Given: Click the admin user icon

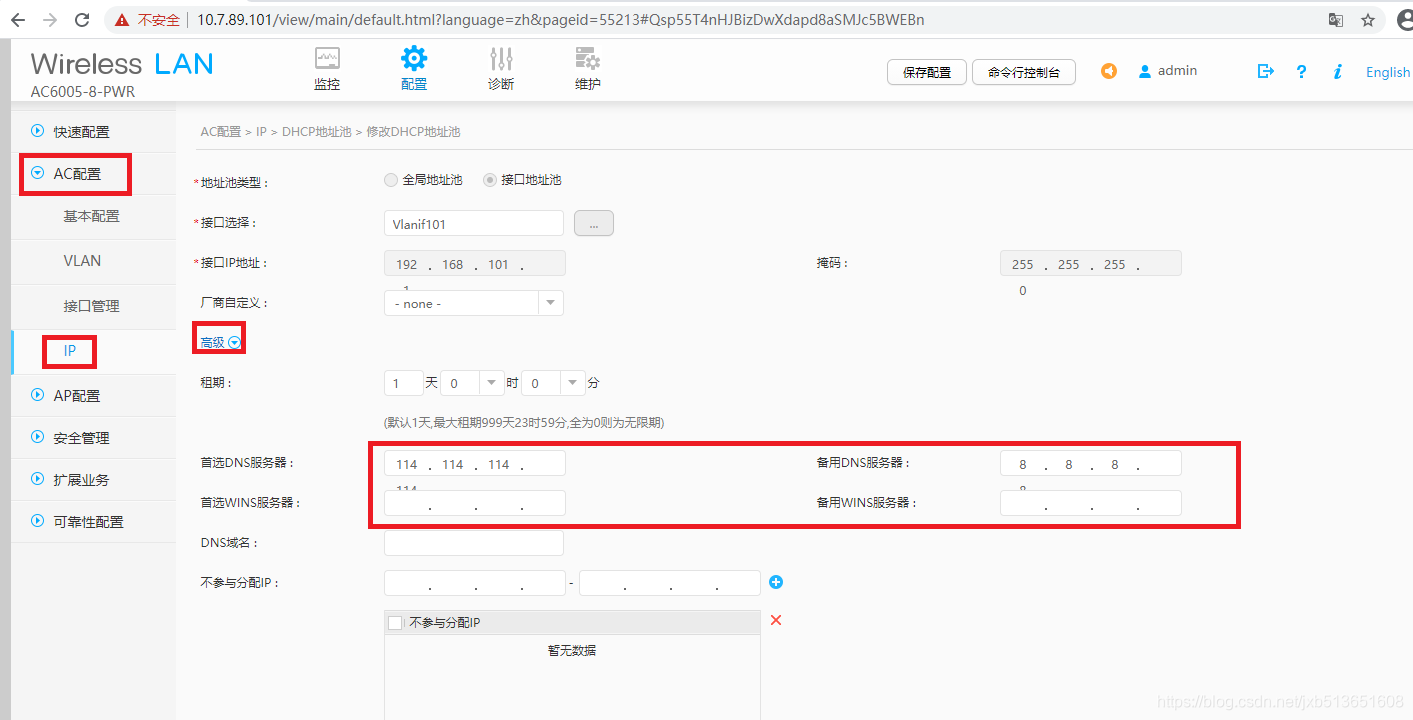Looking at the screenshot, I should [x=1145, y=72].
